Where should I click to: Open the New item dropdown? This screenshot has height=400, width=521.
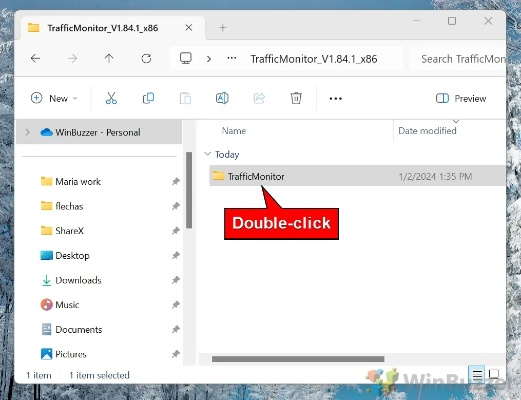54,98
